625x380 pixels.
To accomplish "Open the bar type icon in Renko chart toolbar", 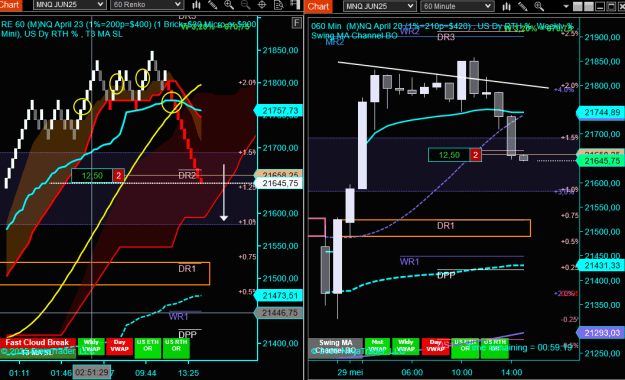I will tap(196, 5).
